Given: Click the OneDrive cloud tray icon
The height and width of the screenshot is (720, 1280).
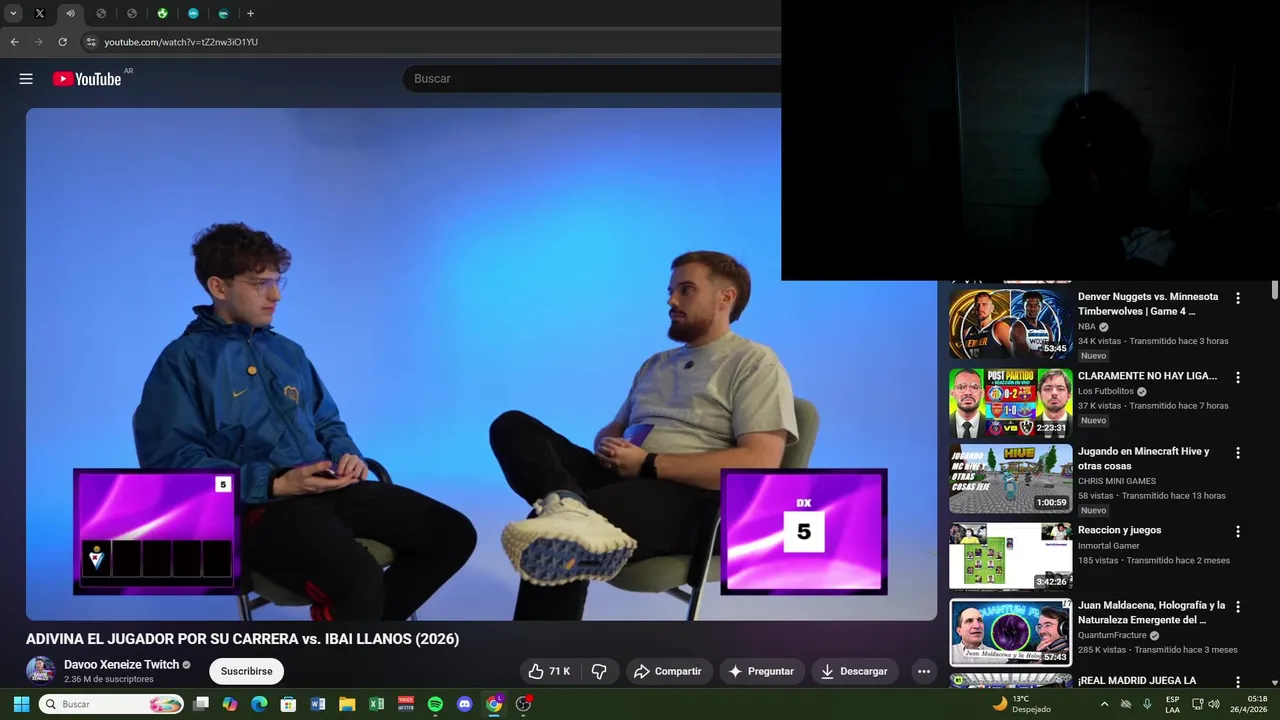Looking at the screenshot, I should pyautogui.click(x=1126, y=704).
